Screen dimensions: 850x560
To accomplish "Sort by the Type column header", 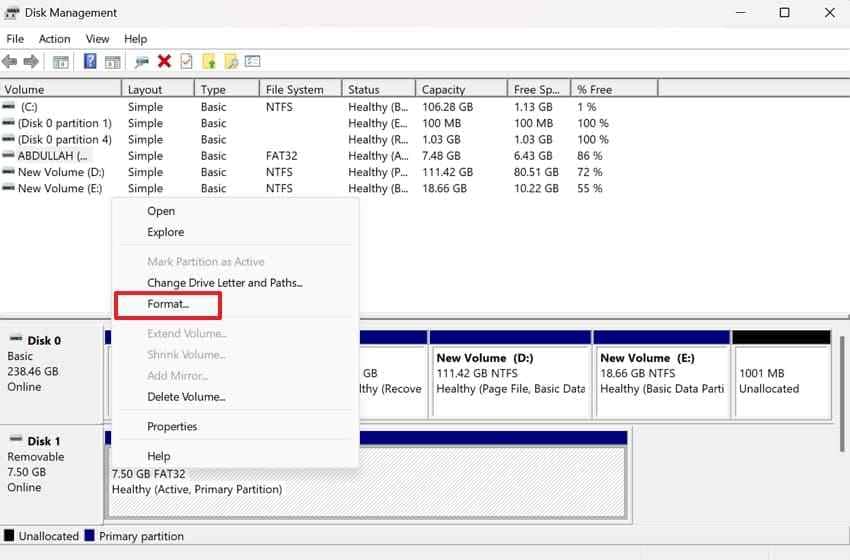I will (x=227, y=89).
